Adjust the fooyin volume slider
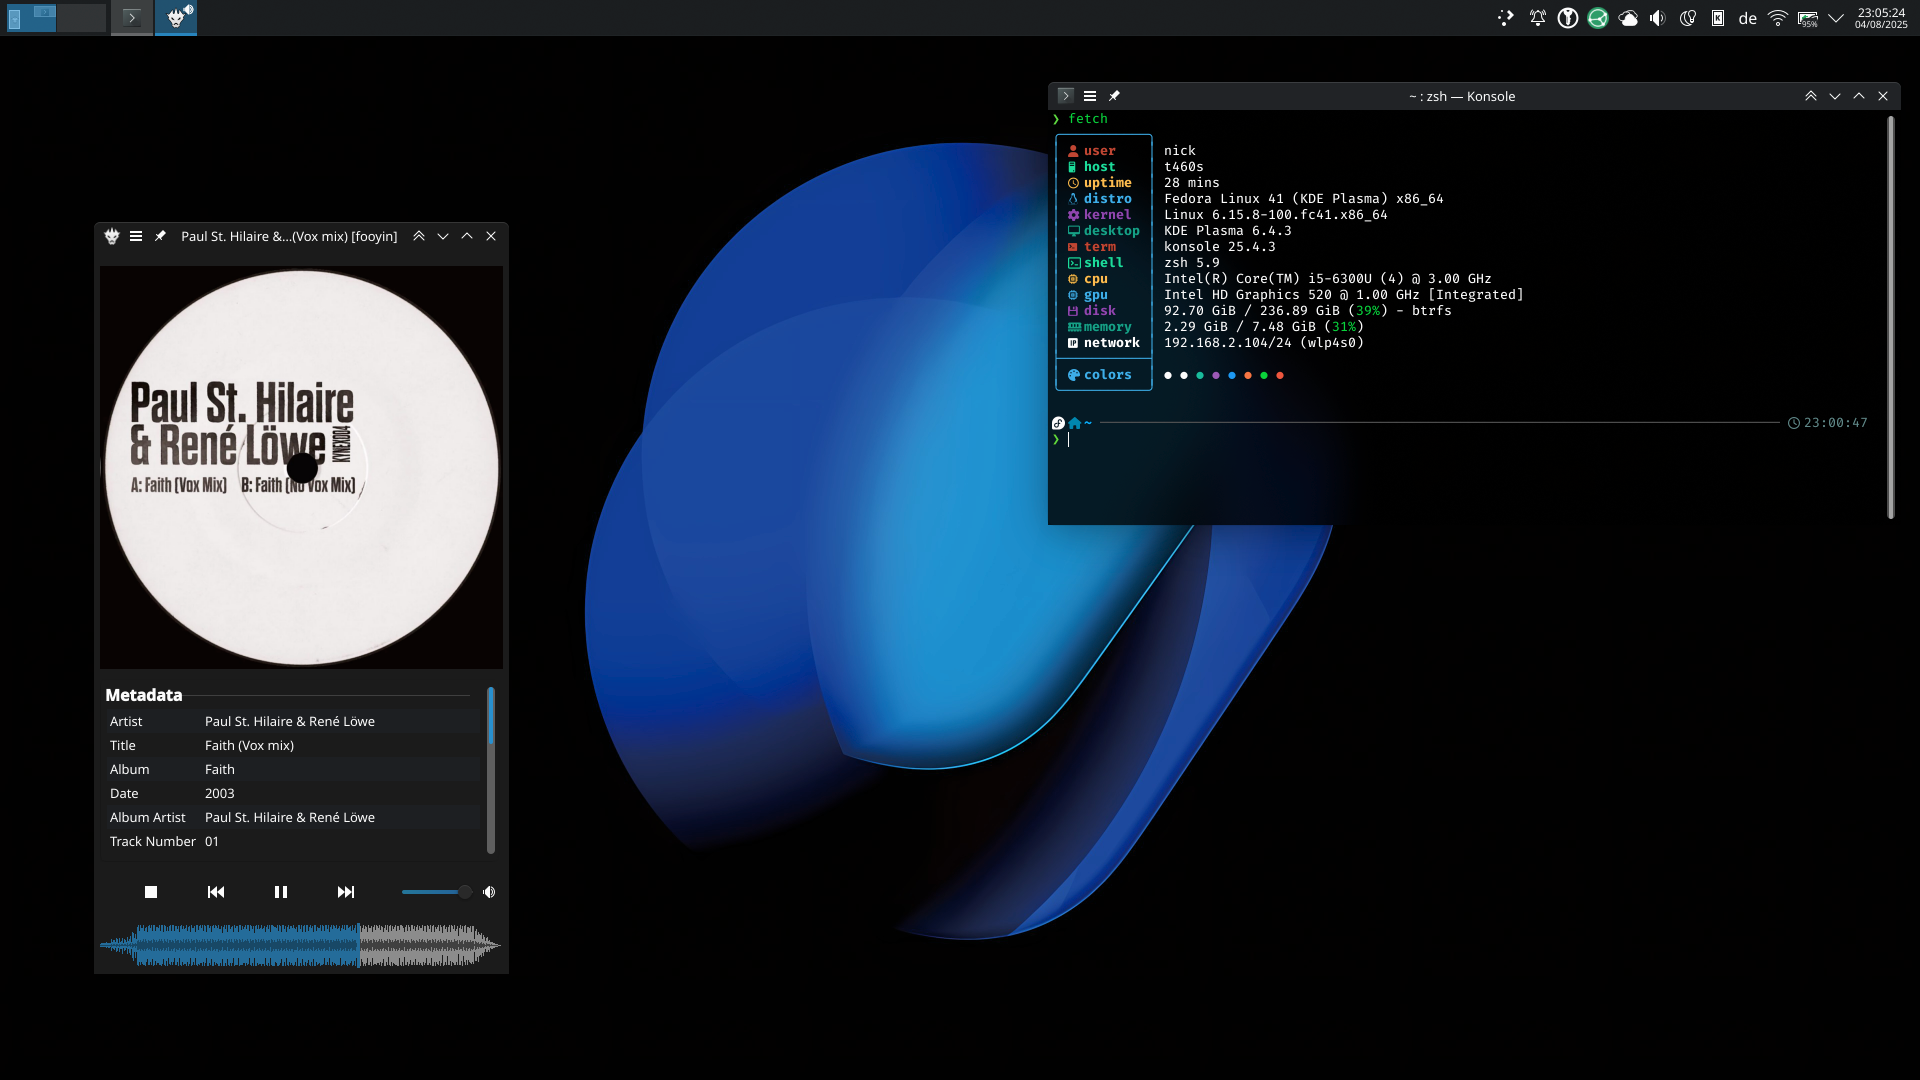 coord(437,892)
